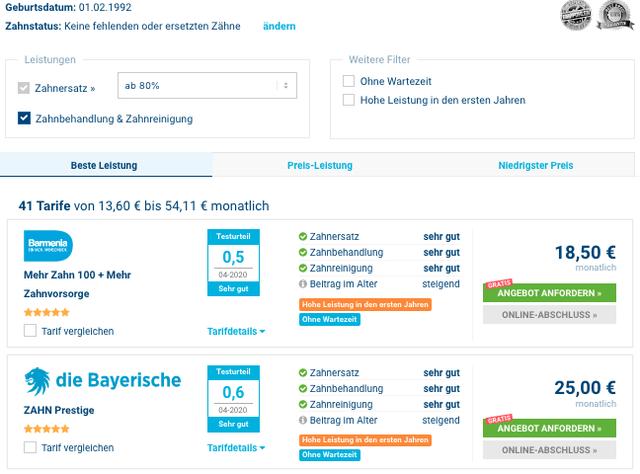640x474 pixels.
Task: Click the info icon beside Beitrag im Alter in Bayerische card
Action: pyautogui.click(x=302, y=420)
